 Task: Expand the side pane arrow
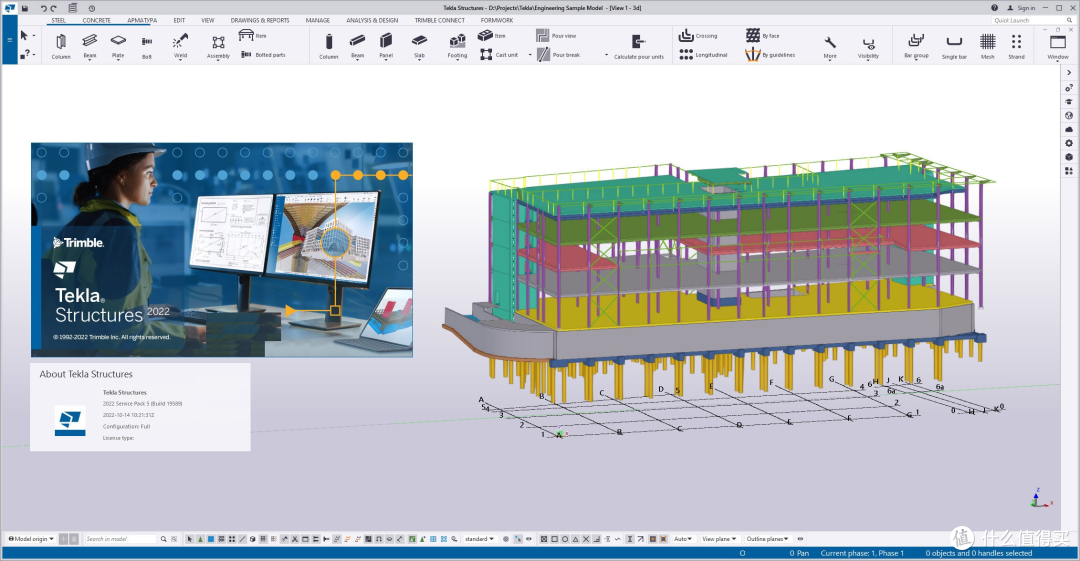pos(1068,72)
